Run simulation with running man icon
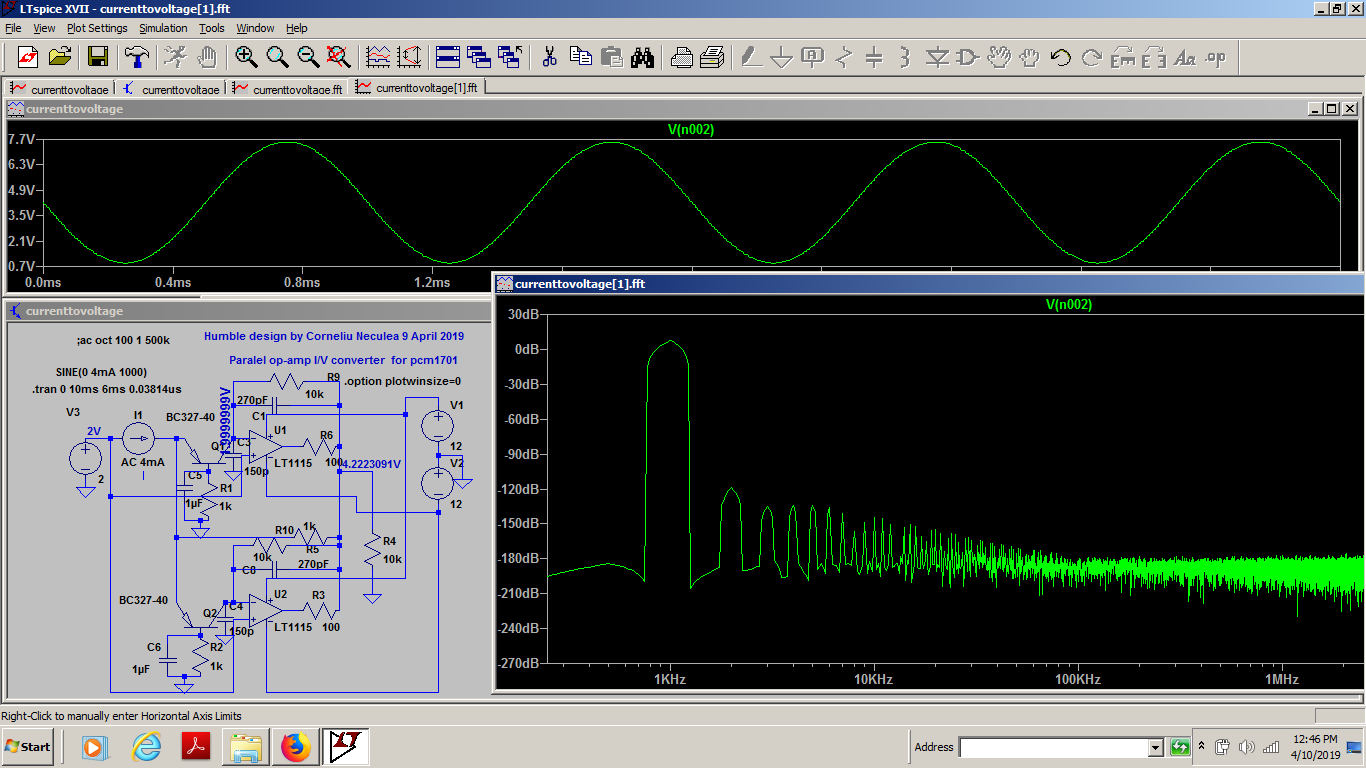The height and width of the screenshot is (768, 1366). (x=175, y=56)
